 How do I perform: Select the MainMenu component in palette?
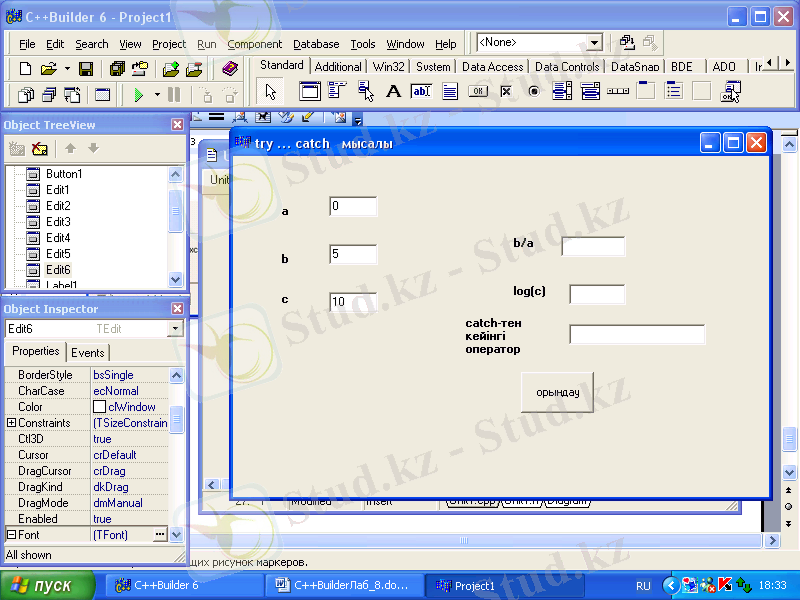coord(337,91)
